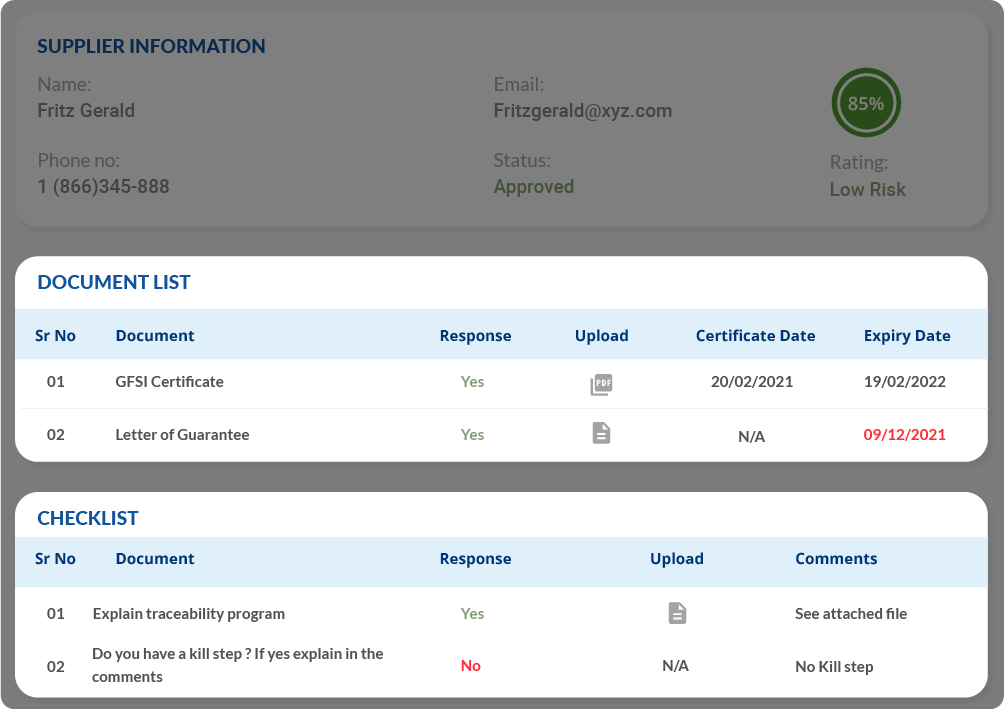The width and height of the screenshot is (1004, 709).
Task: Click the Yes response for GFSI Certificate
Action: tap(472, 382)
